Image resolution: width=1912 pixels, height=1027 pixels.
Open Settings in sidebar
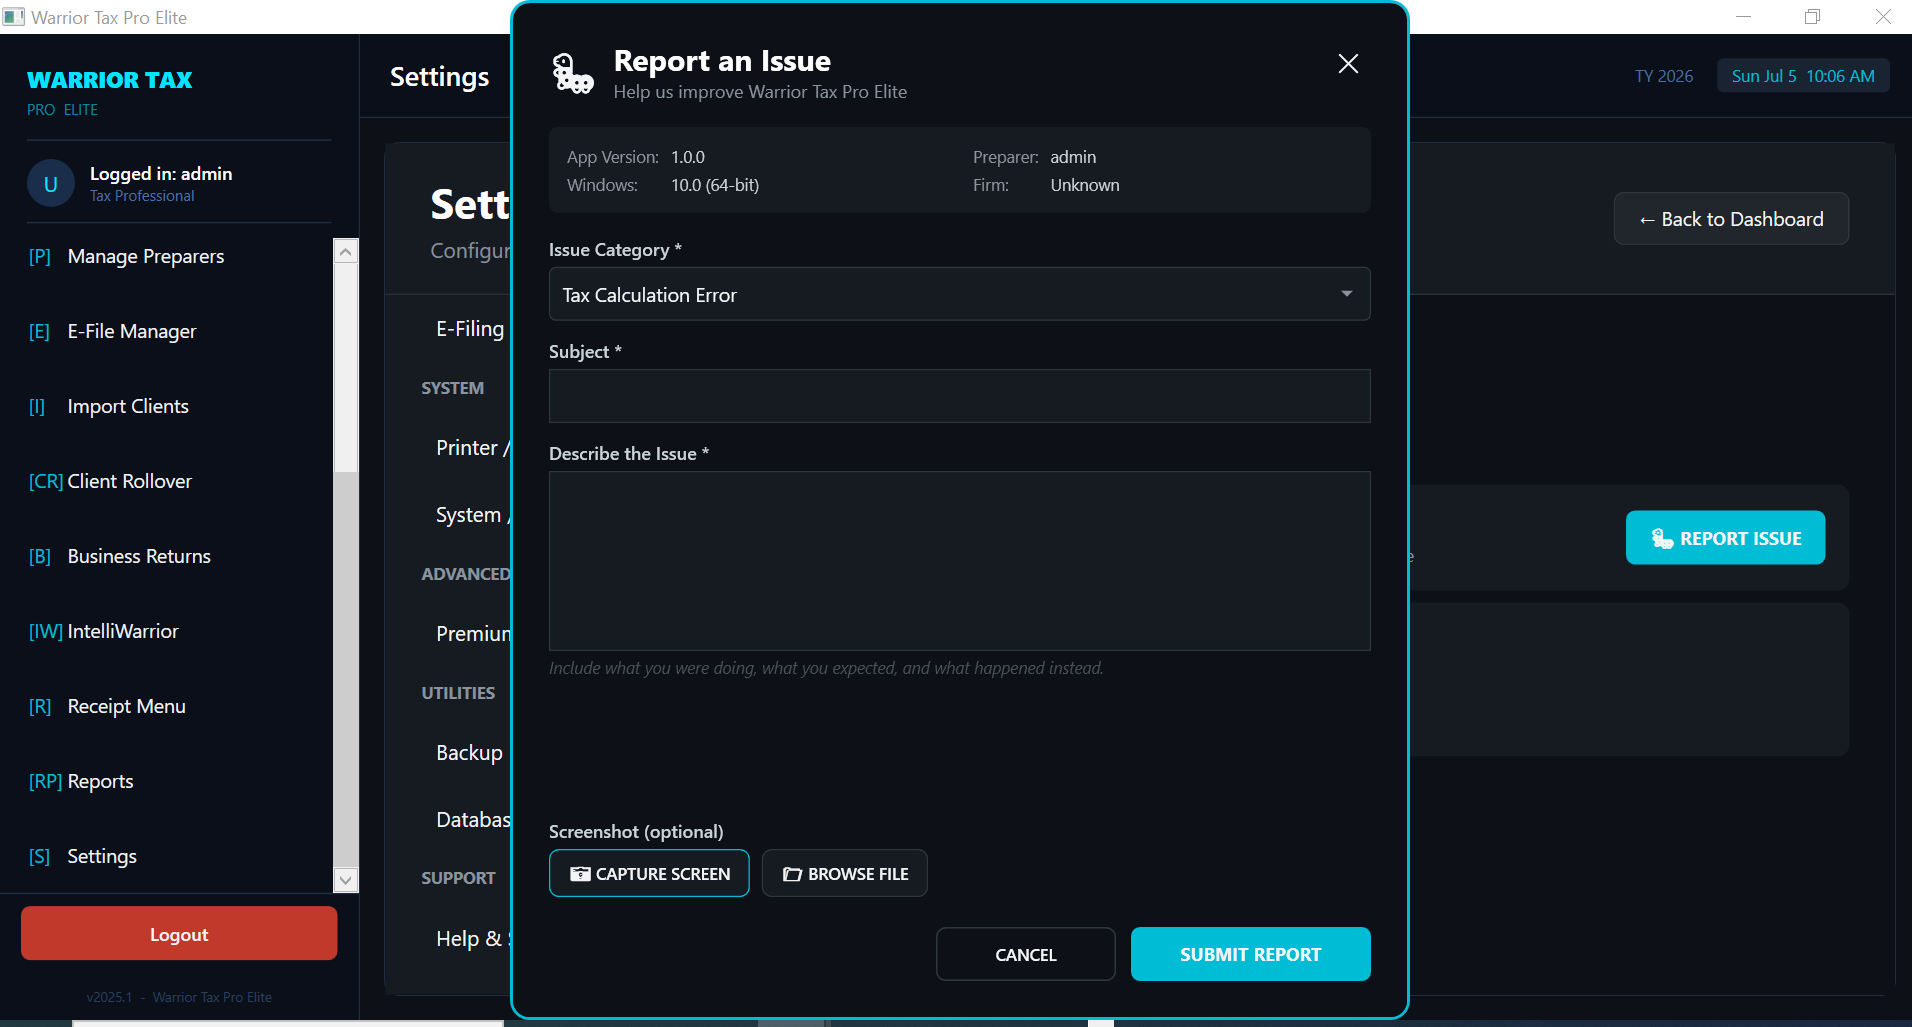pyautogui.click(x=166, y=857)
